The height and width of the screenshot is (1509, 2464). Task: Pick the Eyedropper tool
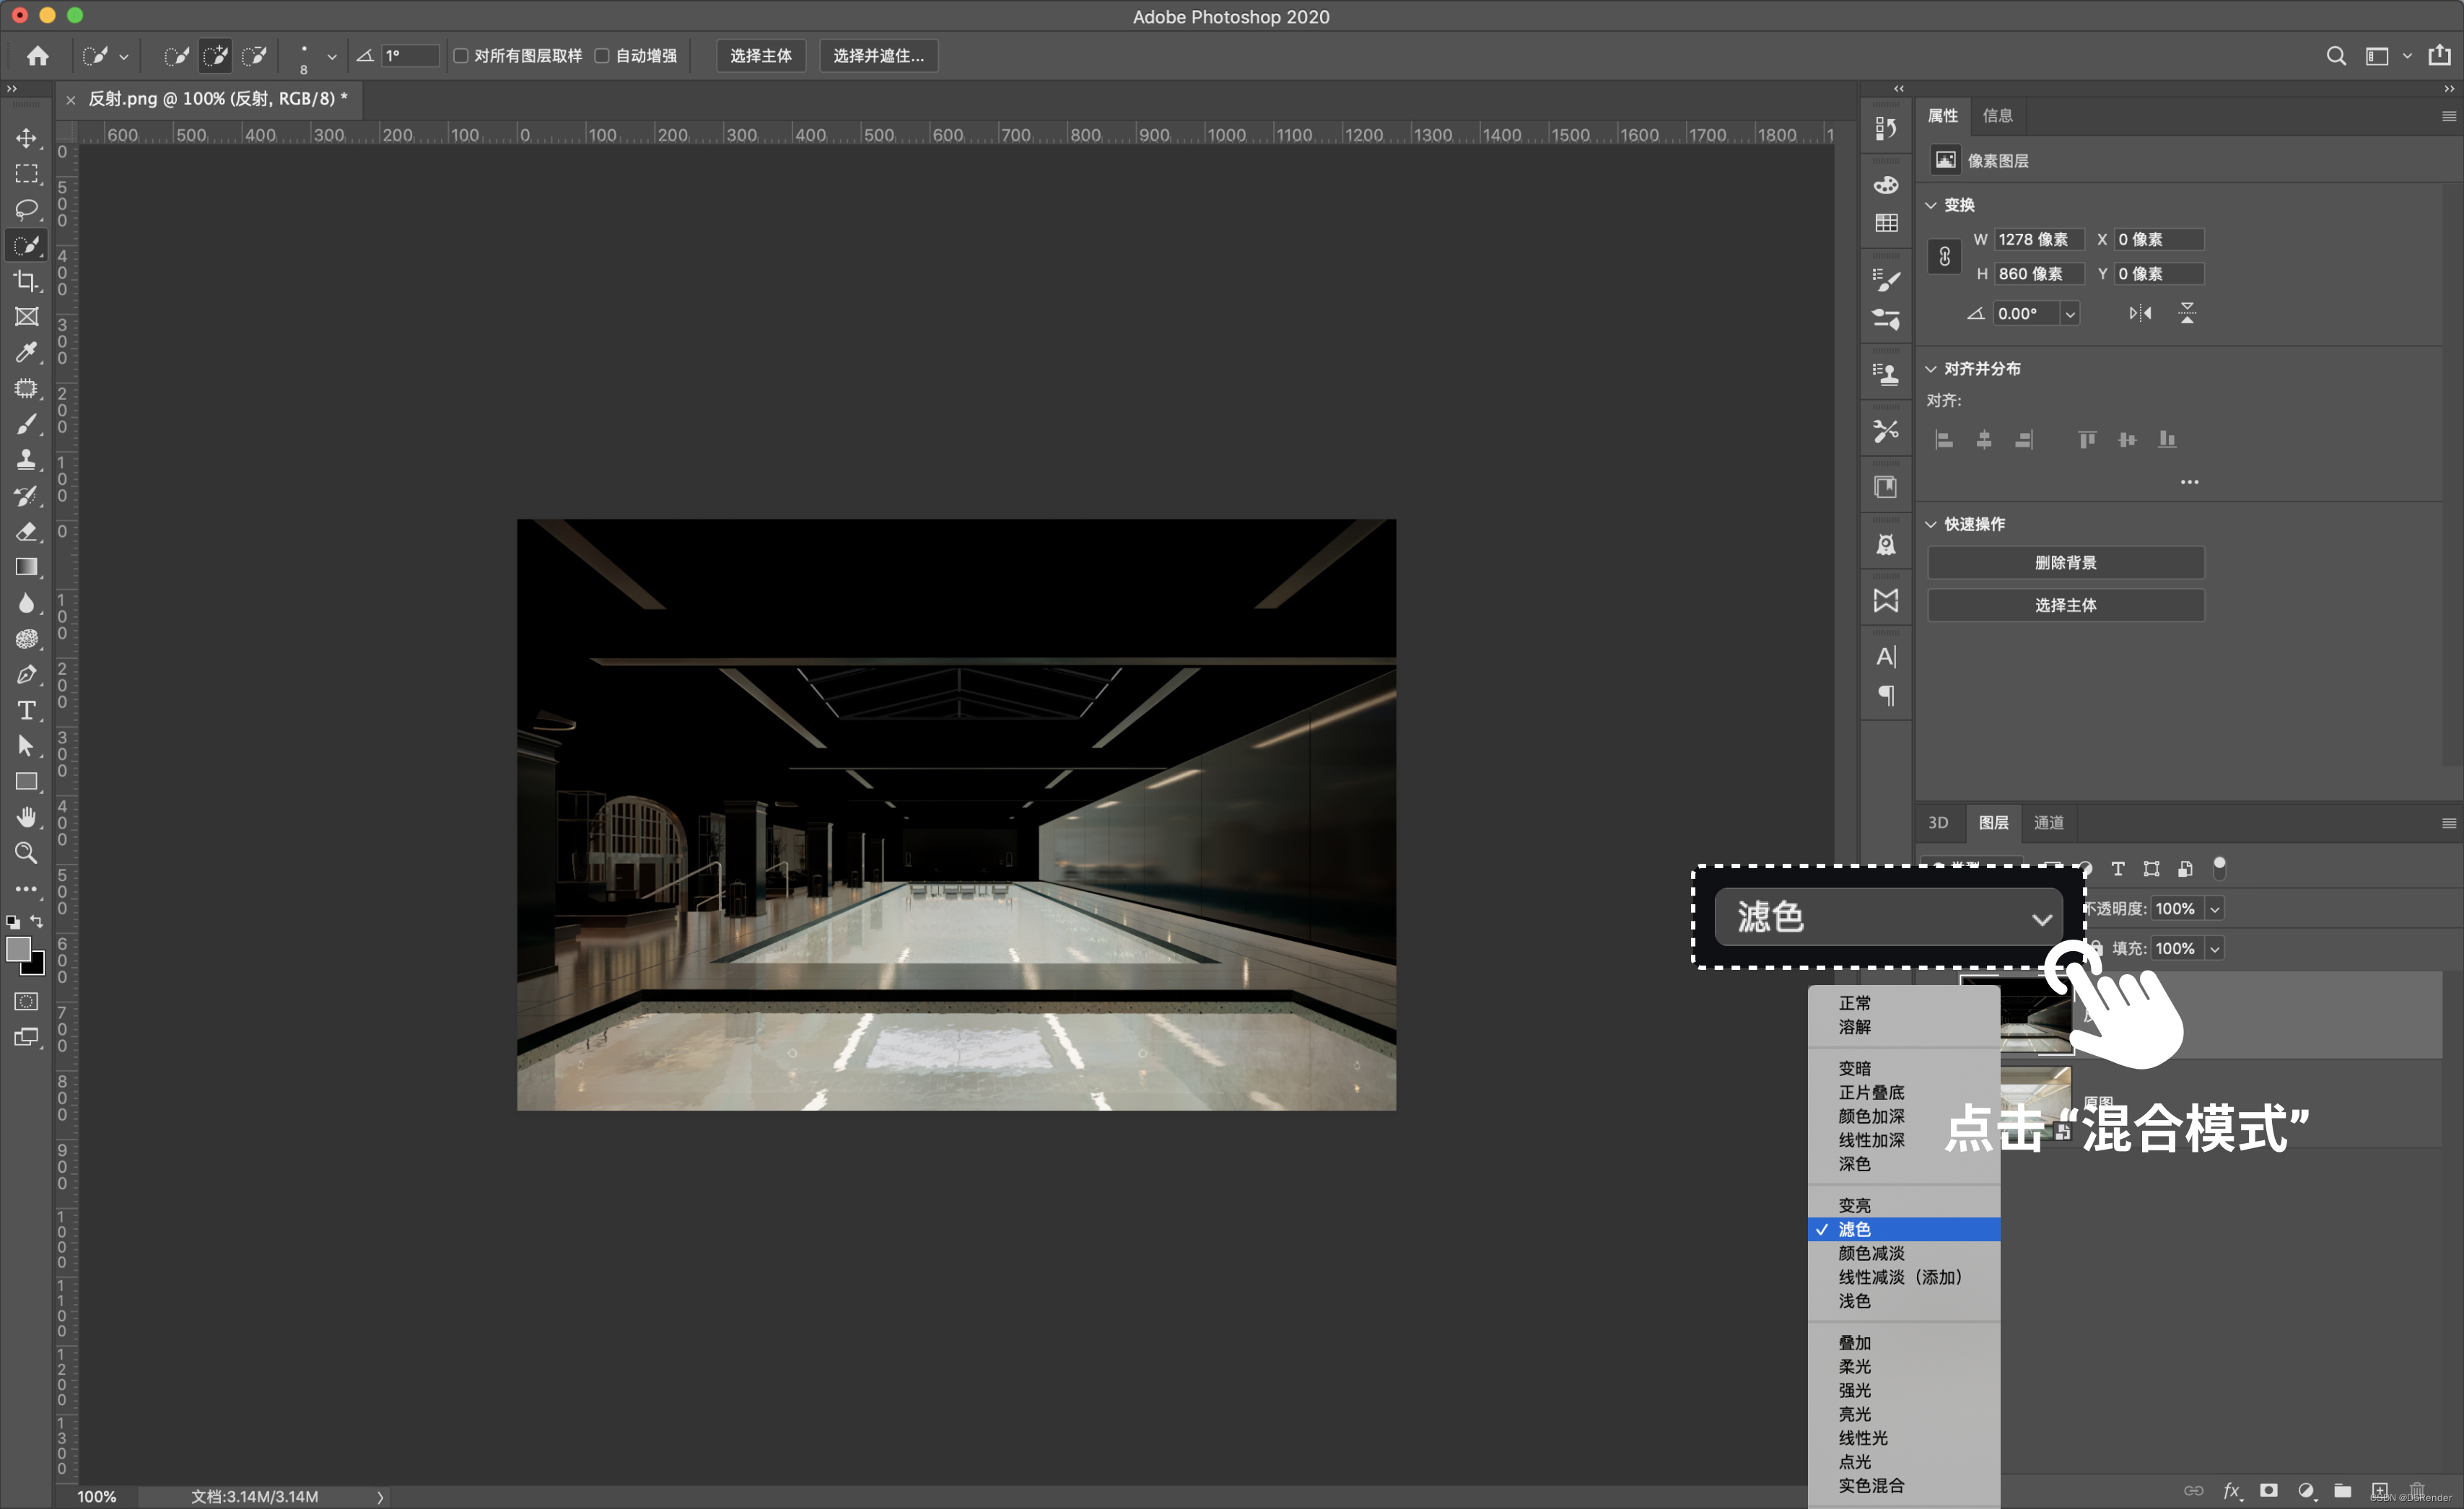27,352
